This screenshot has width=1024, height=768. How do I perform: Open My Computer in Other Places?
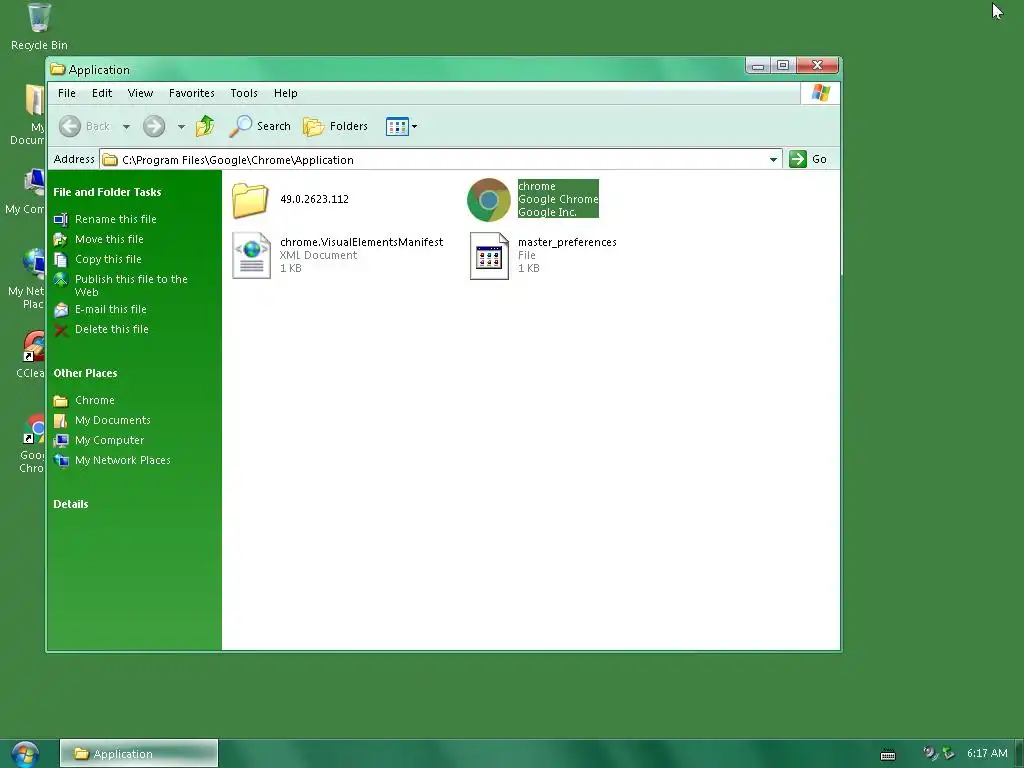click(x=109, y=440)
